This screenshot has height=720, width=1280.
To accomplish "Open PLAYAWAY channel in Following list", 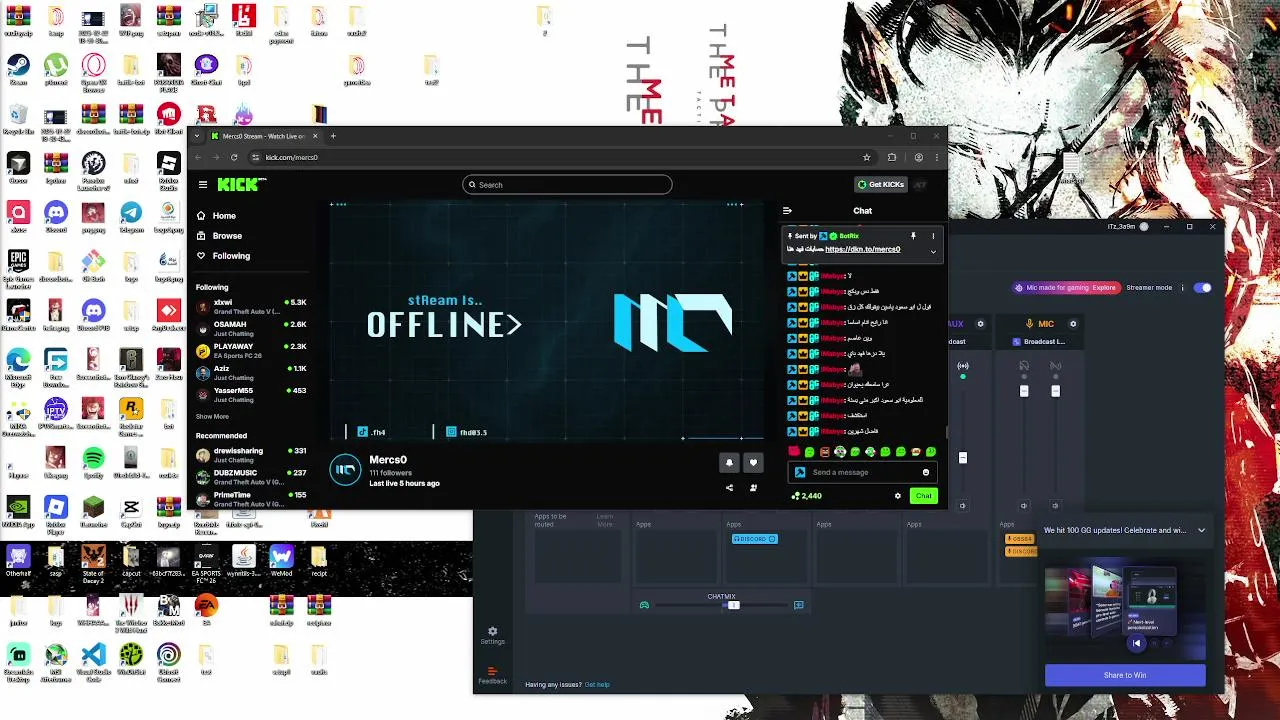I will click(x=251, y=350).
